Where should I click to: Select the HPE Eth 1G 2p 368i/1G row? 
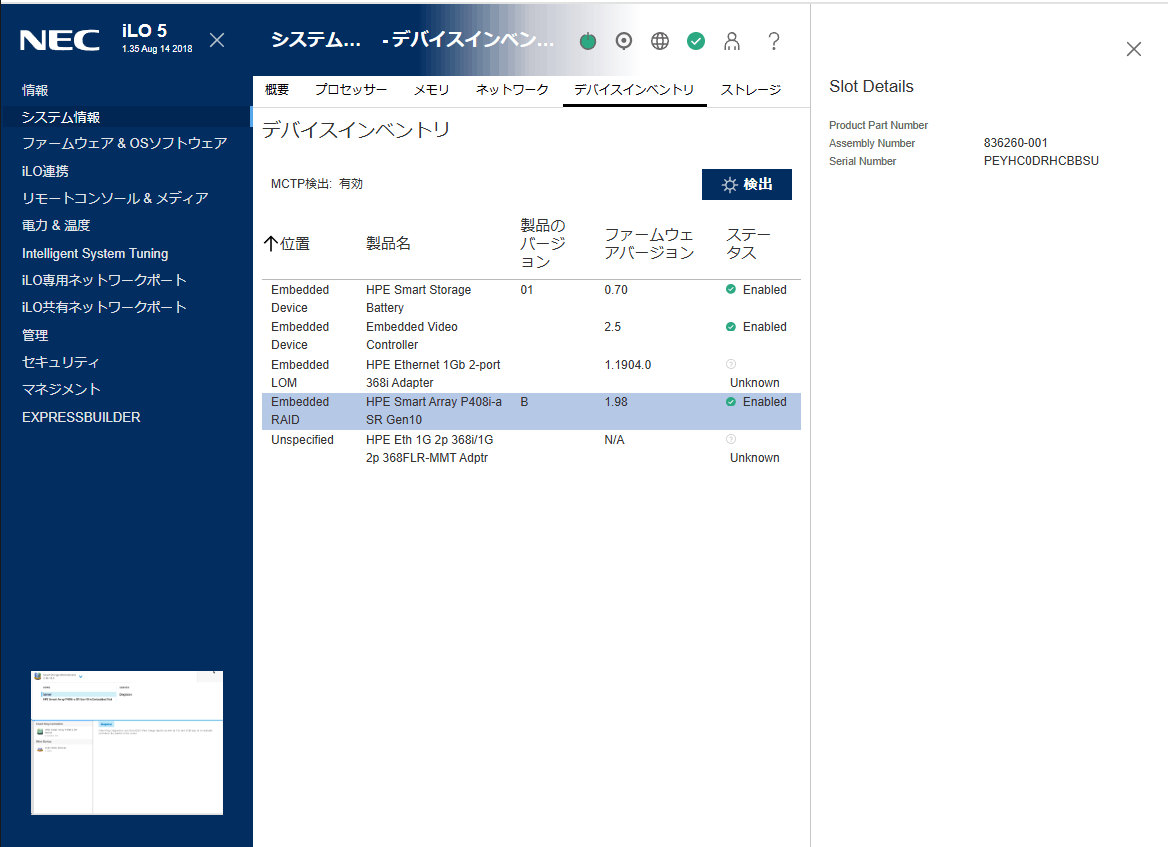coord(531,449)
